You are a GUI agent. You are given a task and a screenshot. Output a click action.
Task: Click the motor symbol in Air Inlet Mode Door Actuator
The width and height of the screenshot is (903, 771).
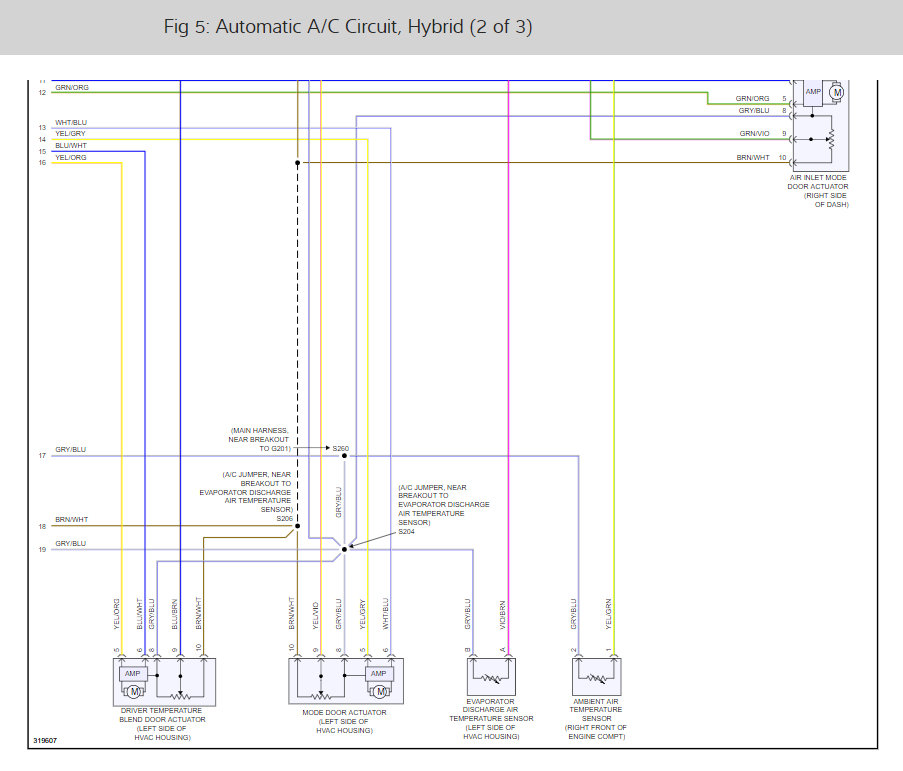click(837, 92)
